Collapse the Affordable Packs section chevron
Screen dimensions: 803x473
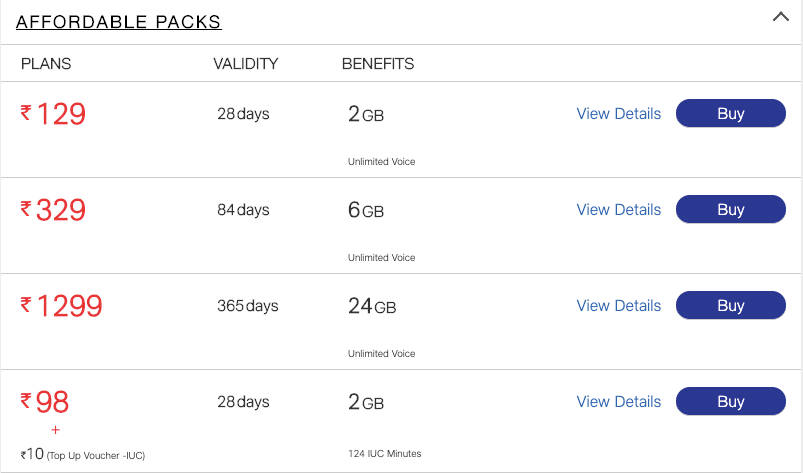coord(780,17)
